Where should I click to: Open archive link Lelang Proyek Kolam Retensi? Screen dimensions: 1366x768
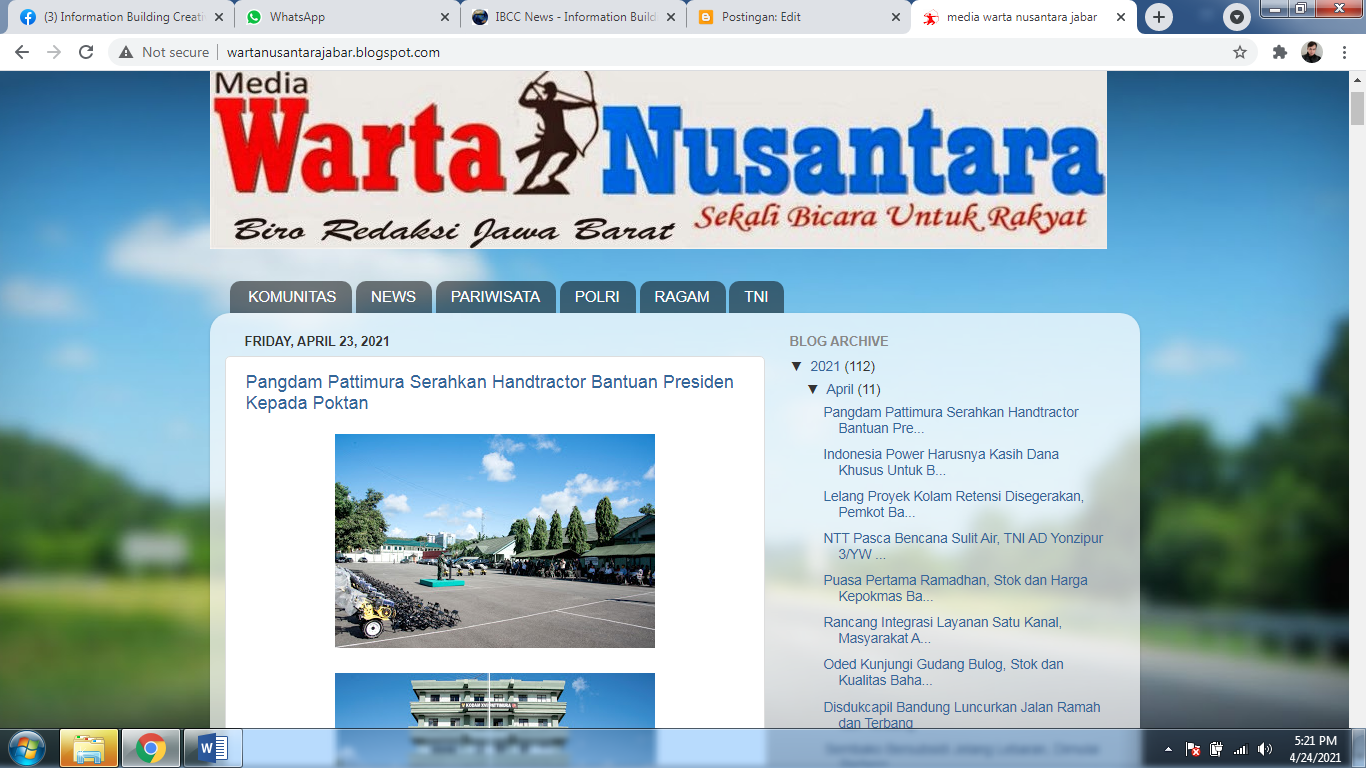[x=953, y=504]
